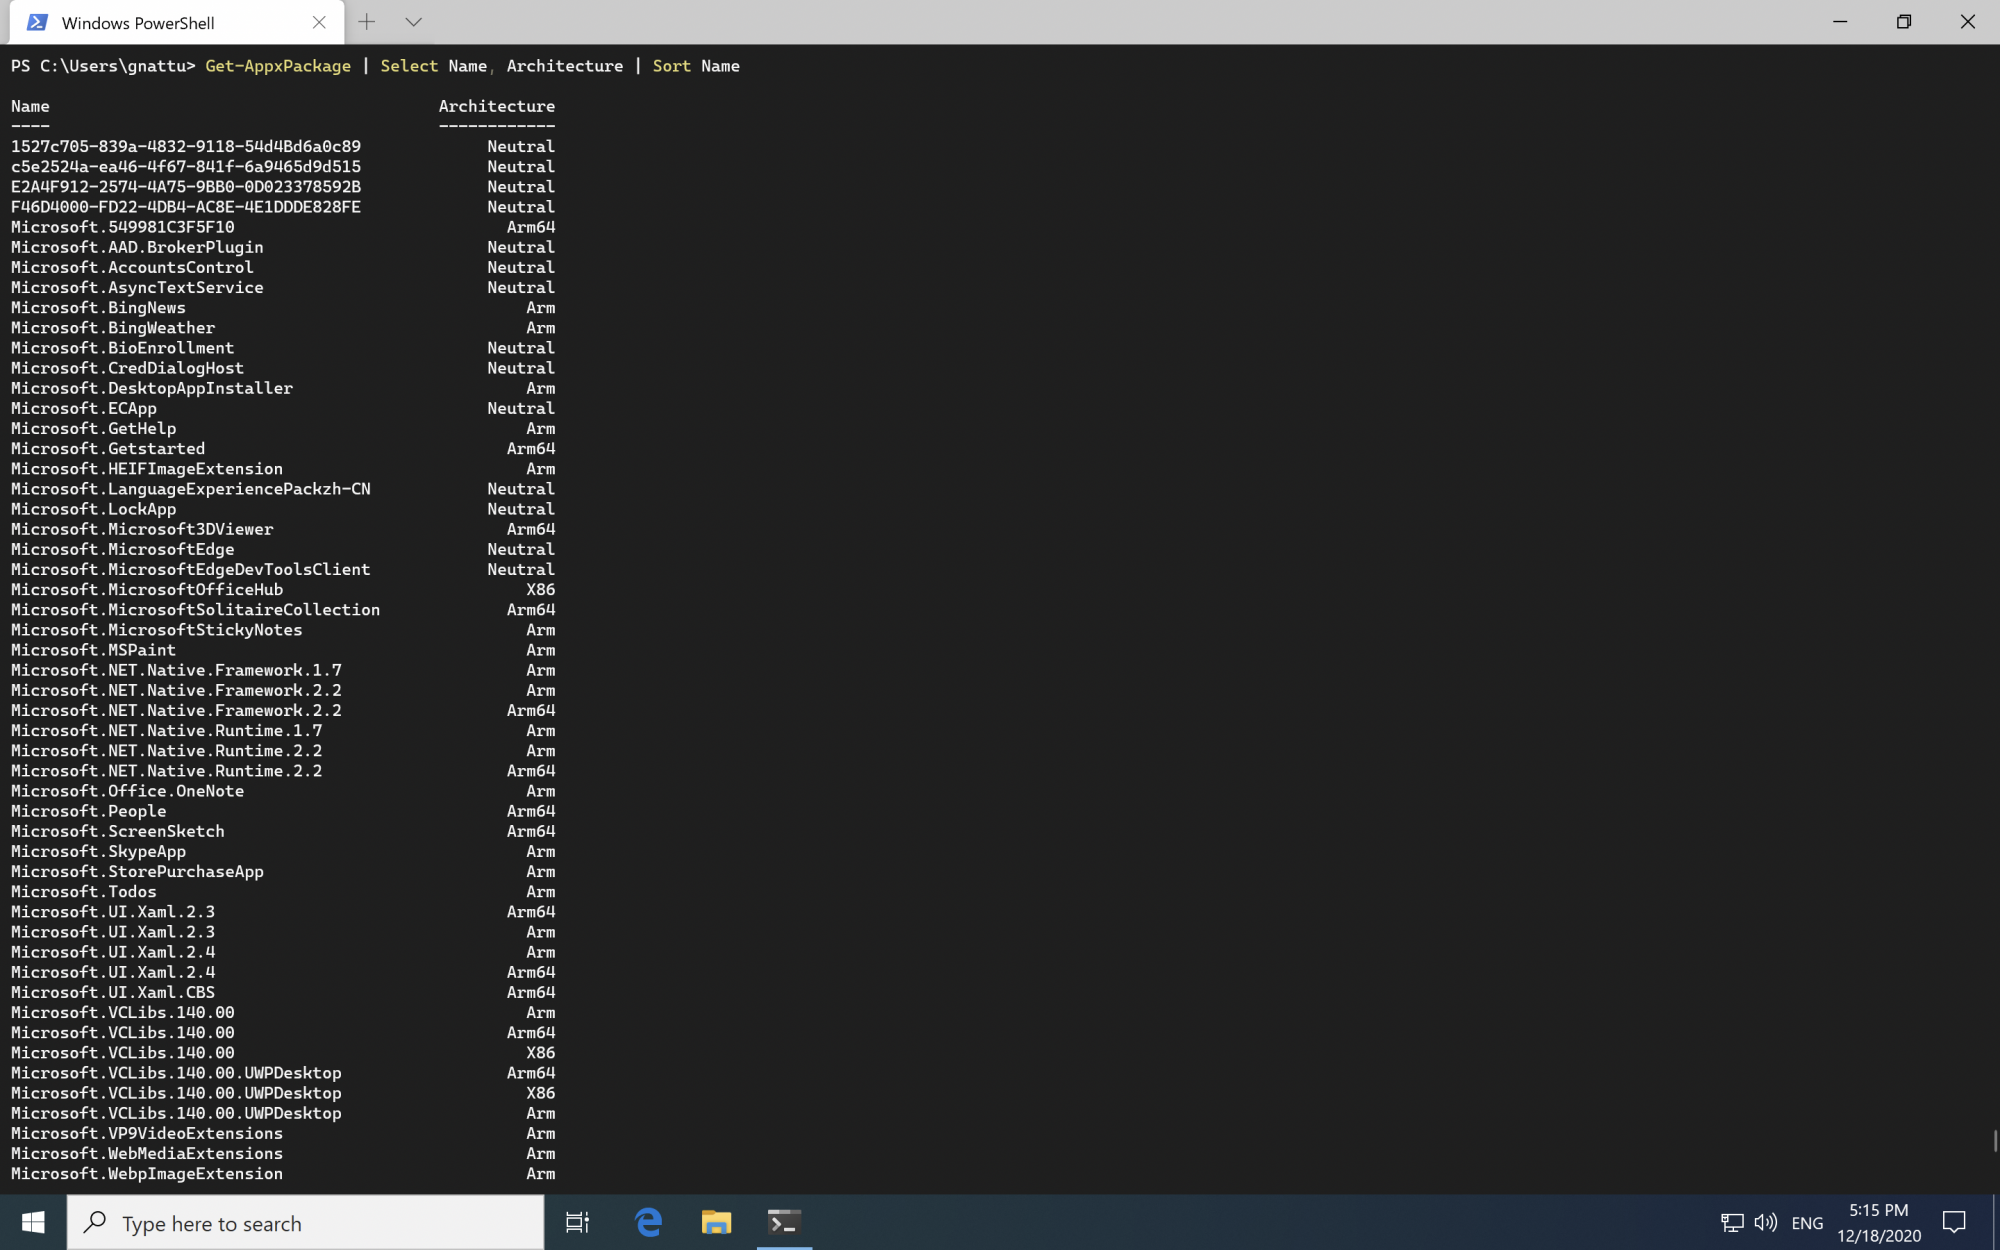
Task: Restore down the terminal window
Action: pyautogui.click(x=1903, y=22)
